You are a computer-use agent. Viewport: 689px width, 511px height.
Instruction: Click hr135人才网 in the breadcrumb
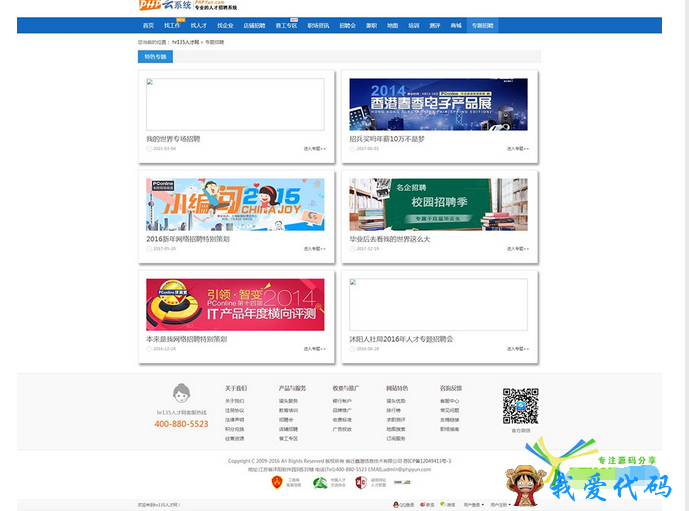tap(185, 43)
